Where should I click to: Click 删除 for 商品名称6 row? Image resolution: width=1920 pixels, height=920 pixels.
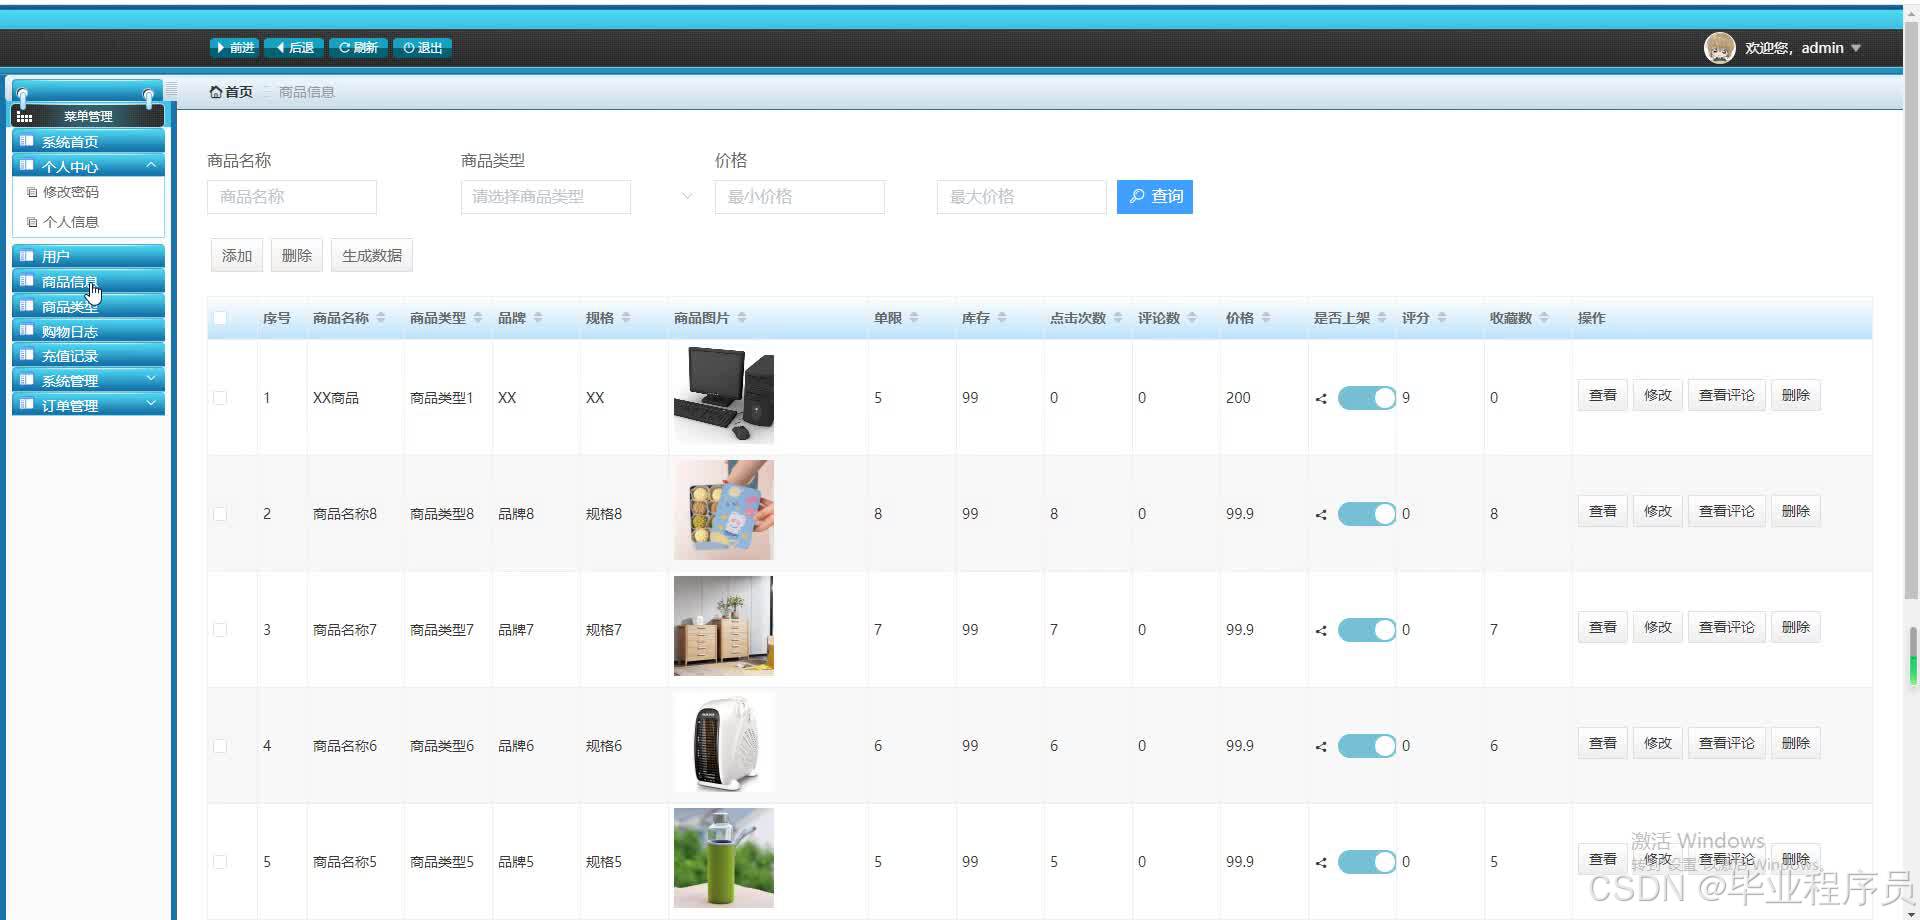[1796, 743]
